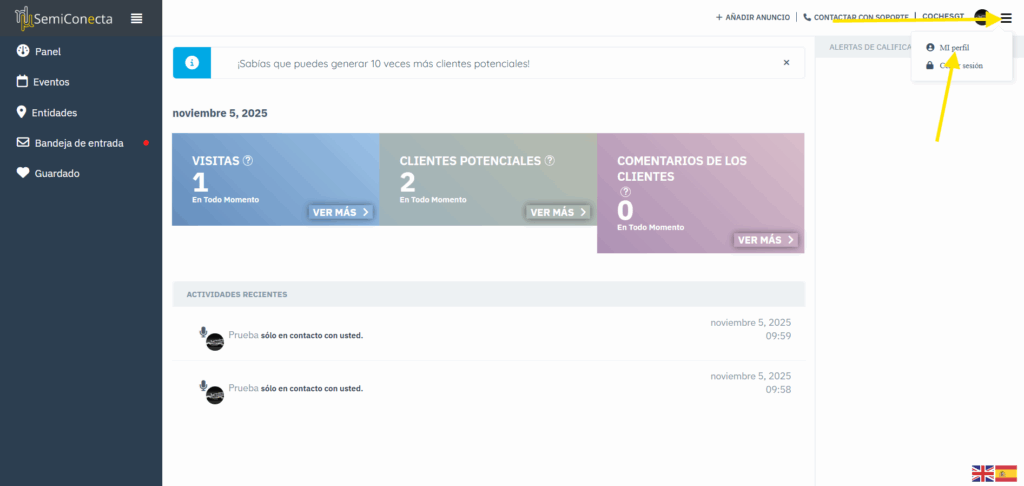This screenshot has height=486, width=1024.
Task: Click AÑADIR ANUNCIO in the top bar
Action: point(752,17)
